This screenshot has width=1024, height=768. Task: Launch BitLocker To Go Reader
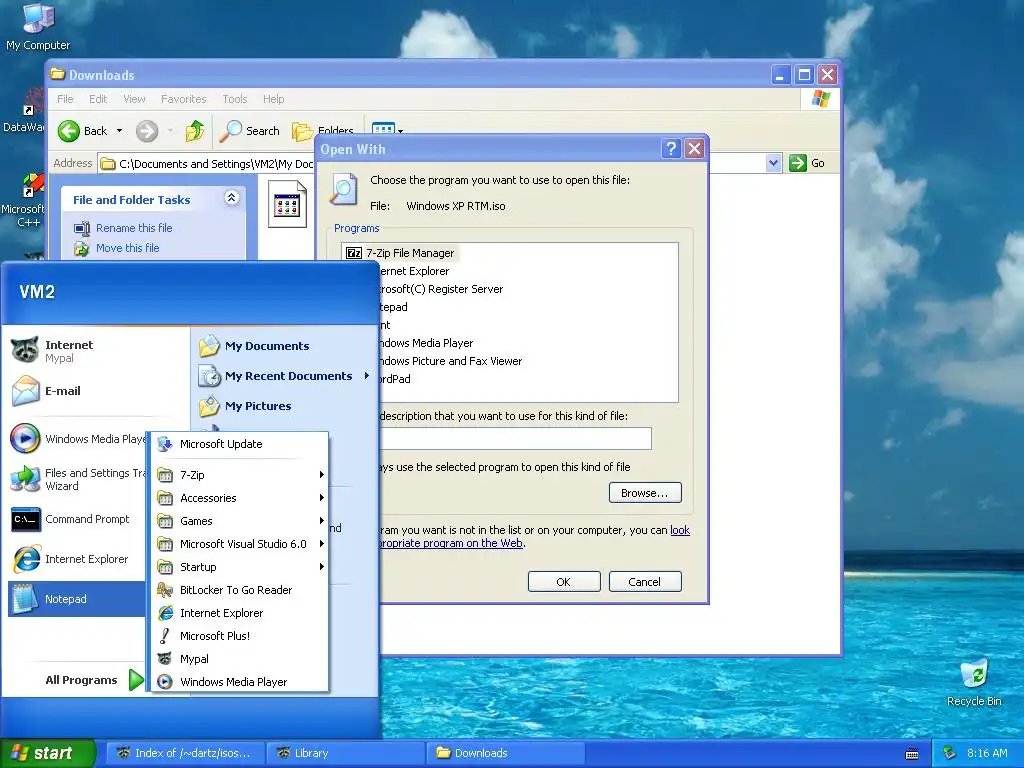tap(240, 590)
